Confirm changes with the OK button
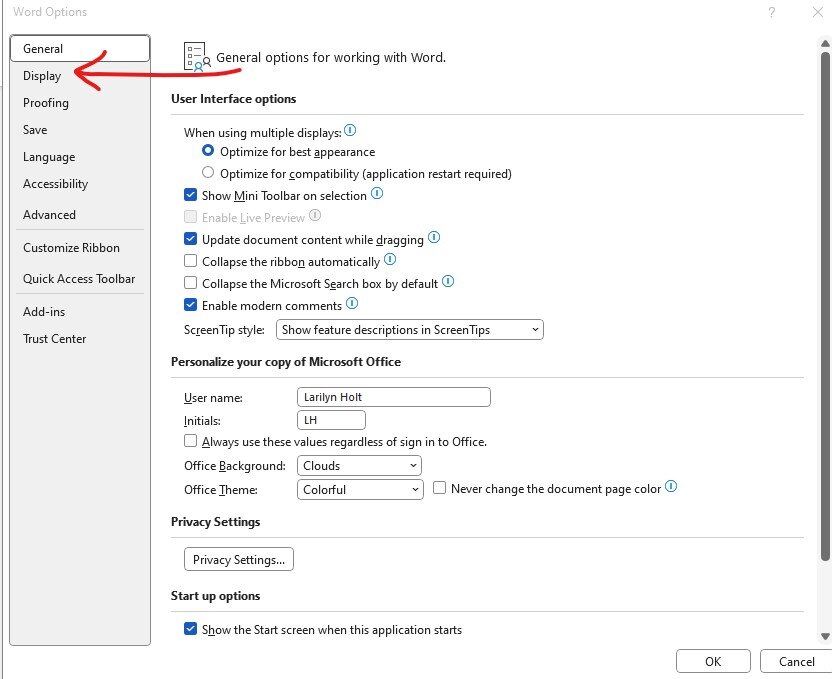 click(x=713, y=661)
